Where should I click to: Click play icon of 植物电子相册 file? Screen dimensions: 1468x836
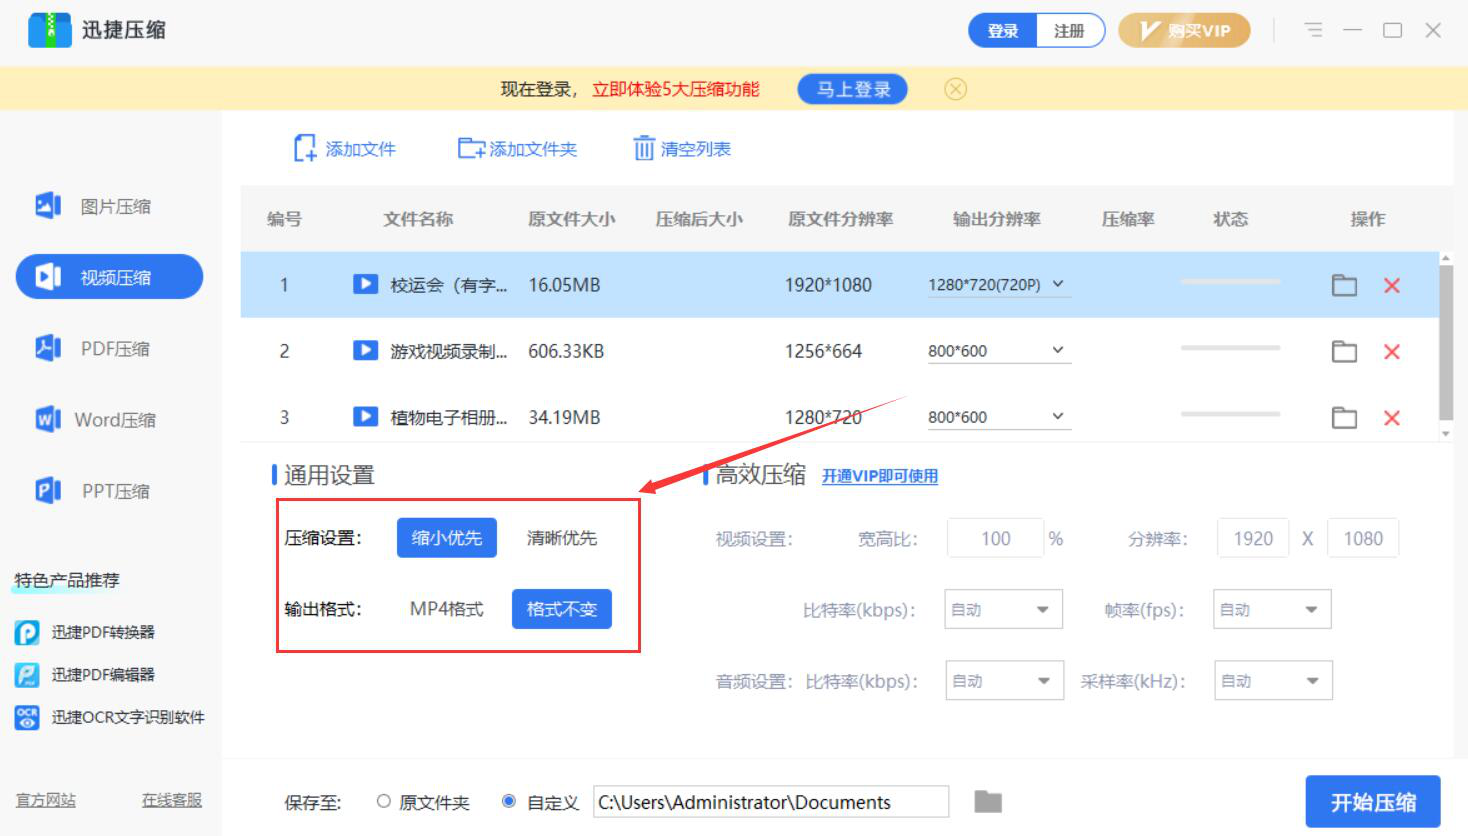tap(365, 416)
